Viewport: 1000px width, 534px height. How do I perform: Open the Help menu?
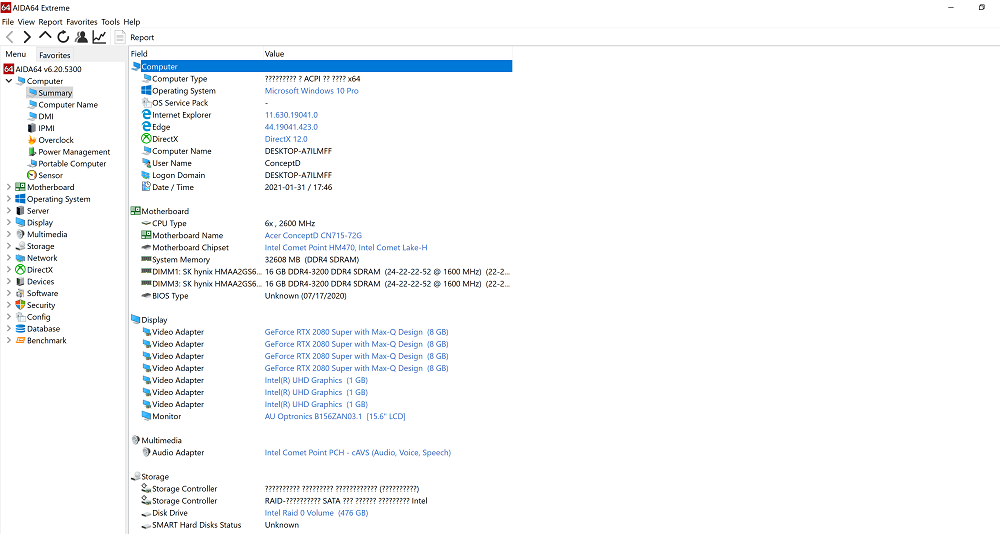(132, 22)
